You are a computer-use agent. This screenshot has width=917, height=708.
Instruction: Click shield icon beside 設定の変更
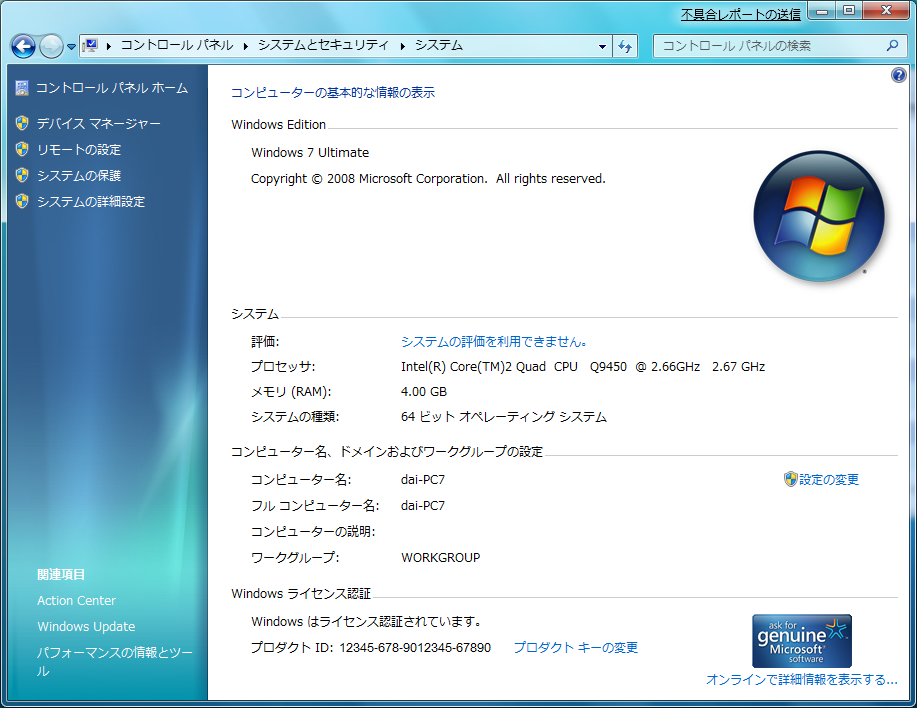tap(791, 479)
